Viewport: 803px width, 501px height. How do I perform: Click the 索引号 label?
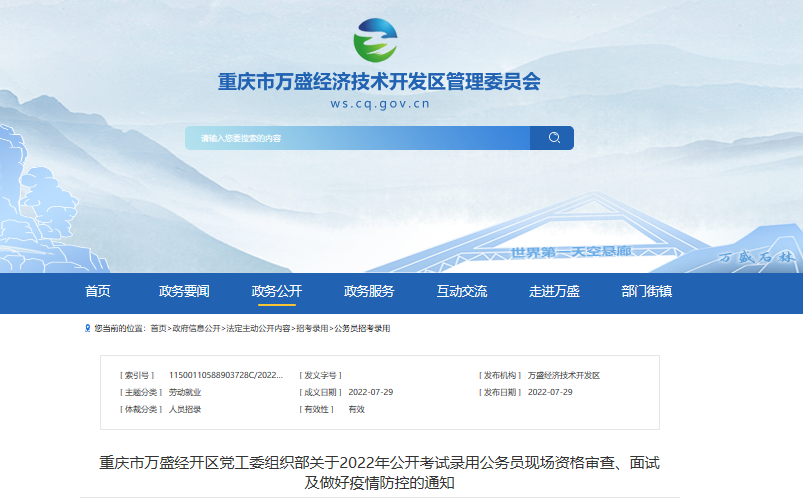point(137,375)
